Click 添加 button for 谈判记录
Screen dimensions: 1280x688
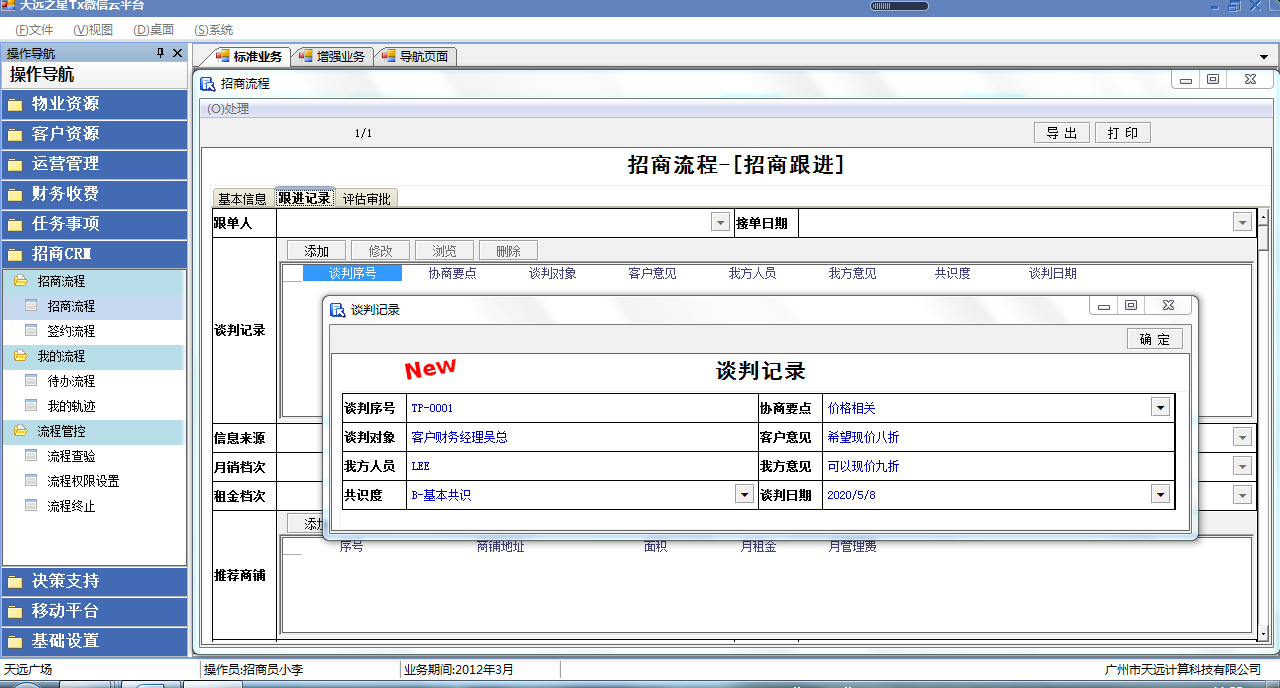[x=316, y=251]
